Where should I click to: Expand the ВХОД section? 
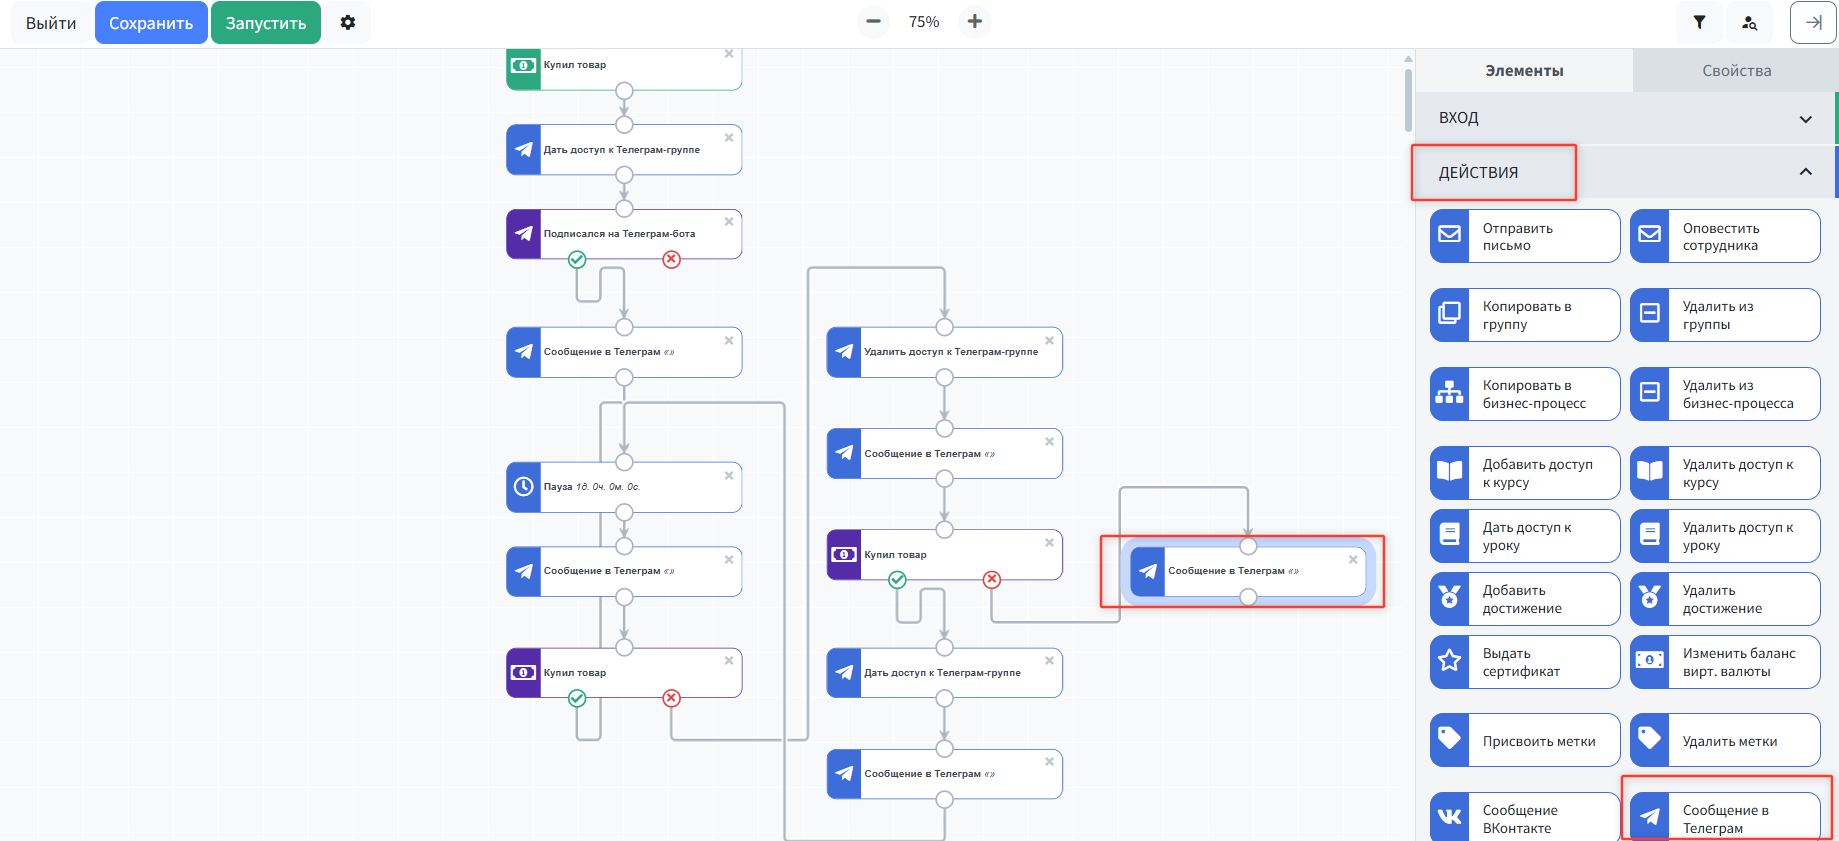click(1624, 118)
